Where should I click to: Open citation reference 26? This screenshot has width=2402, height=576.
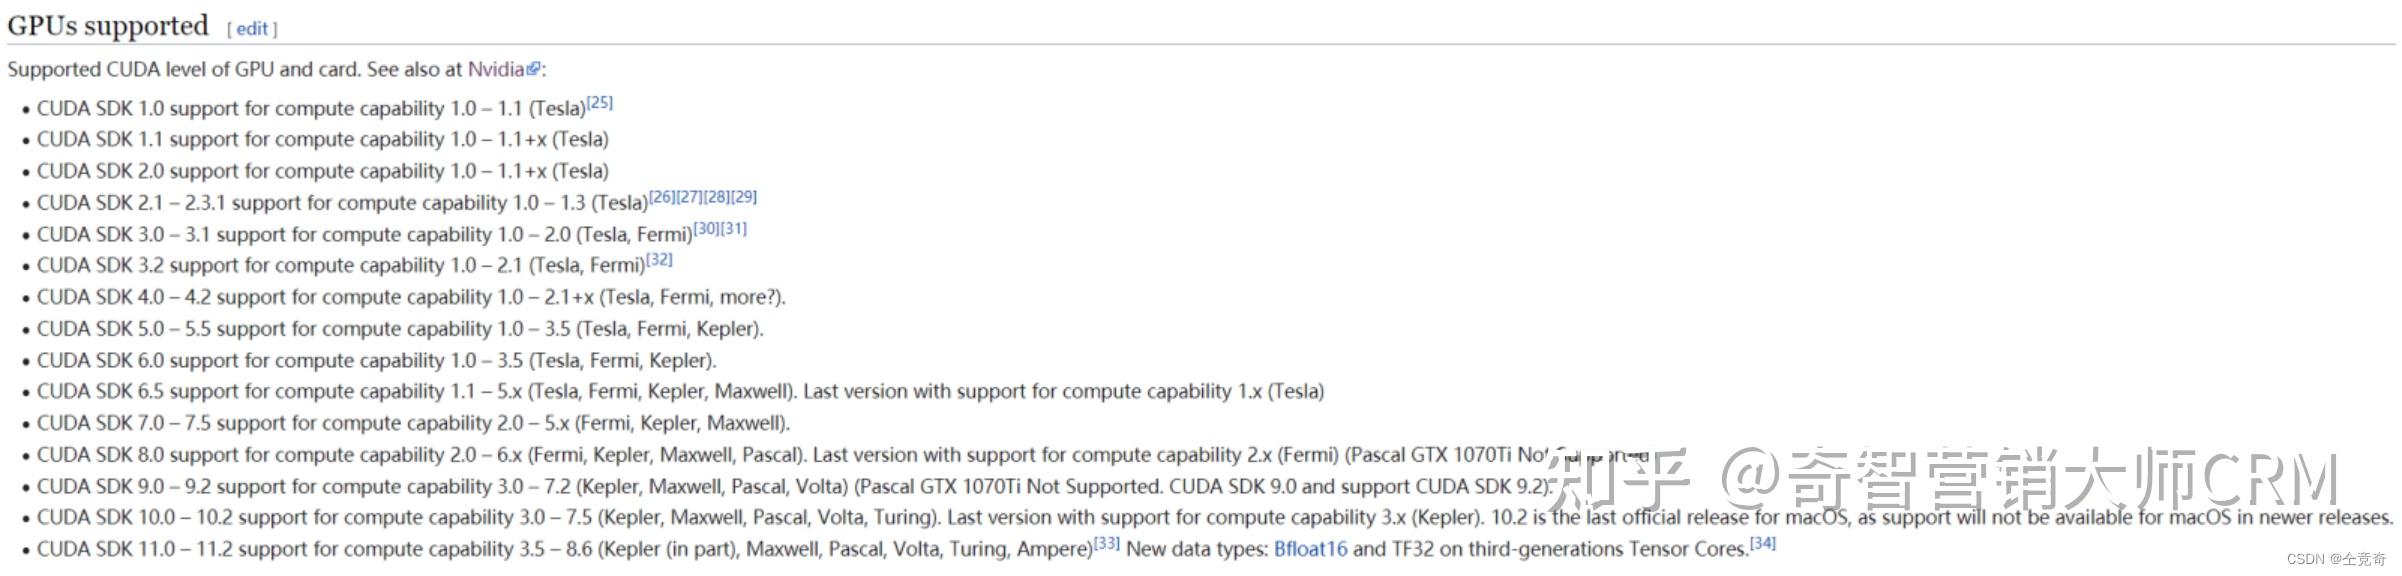662,196
